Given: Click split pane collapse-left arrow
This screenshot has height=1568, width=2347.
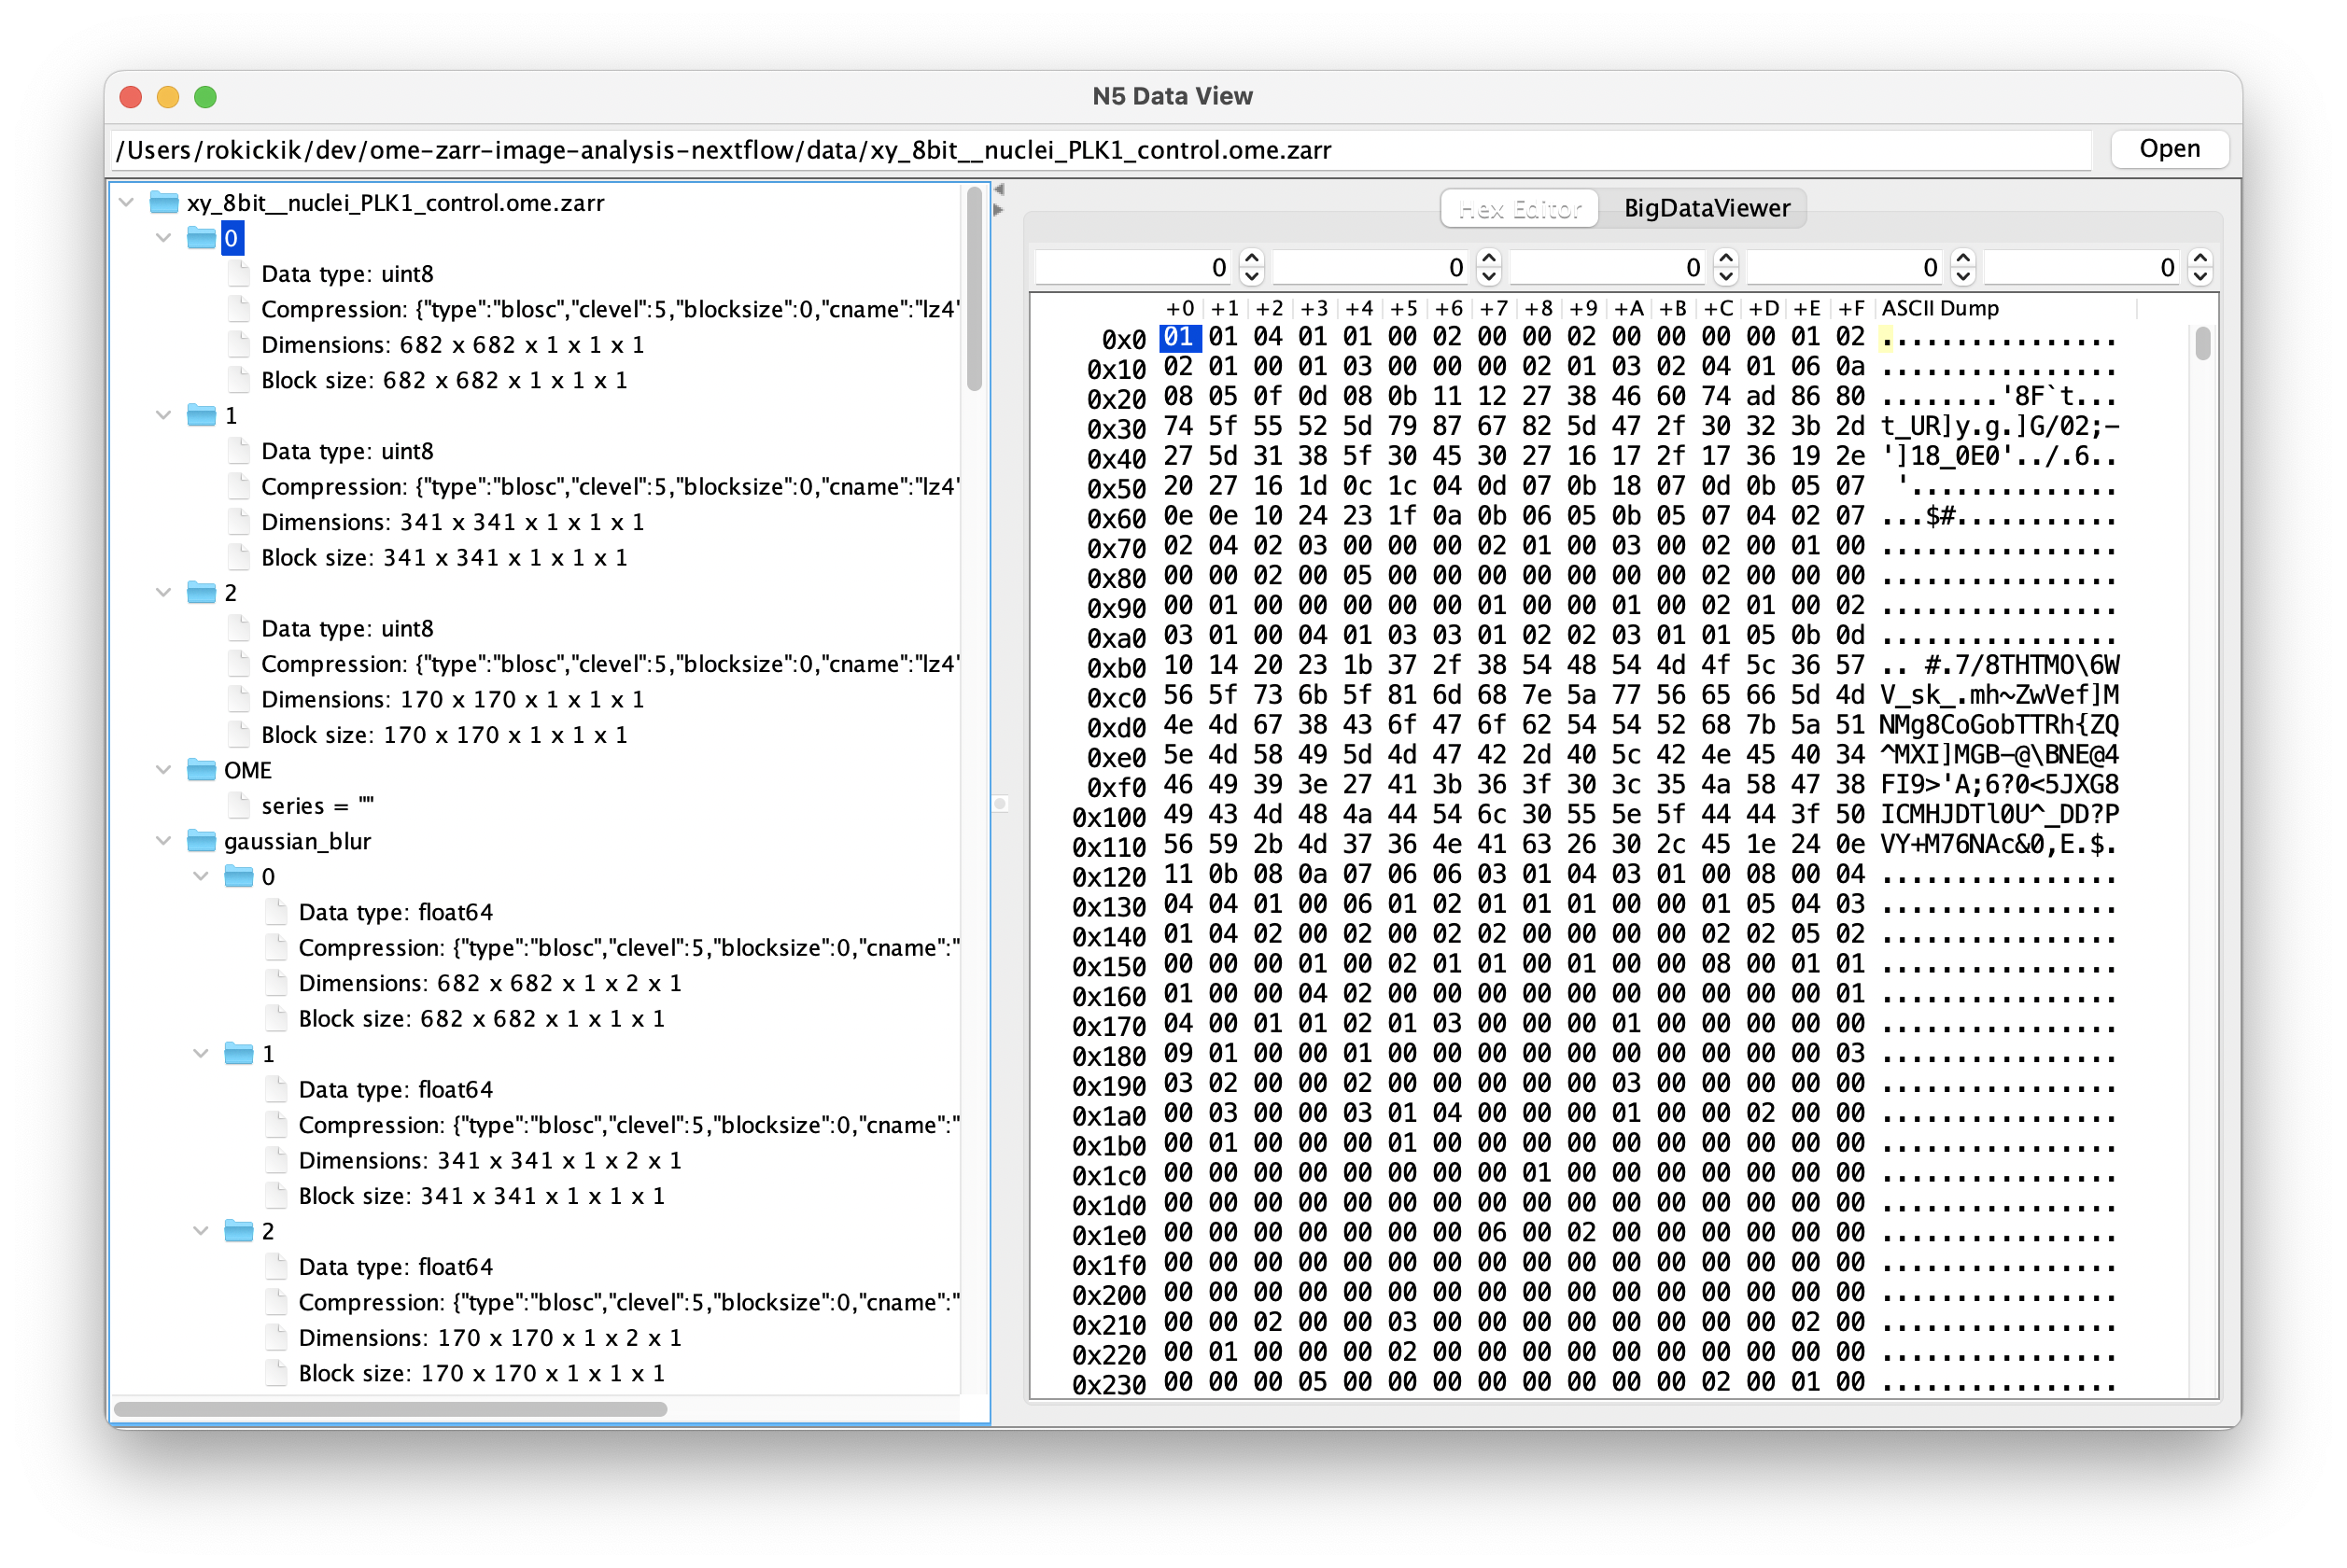Looking at the screenshot, I should [x=998, y=189].
